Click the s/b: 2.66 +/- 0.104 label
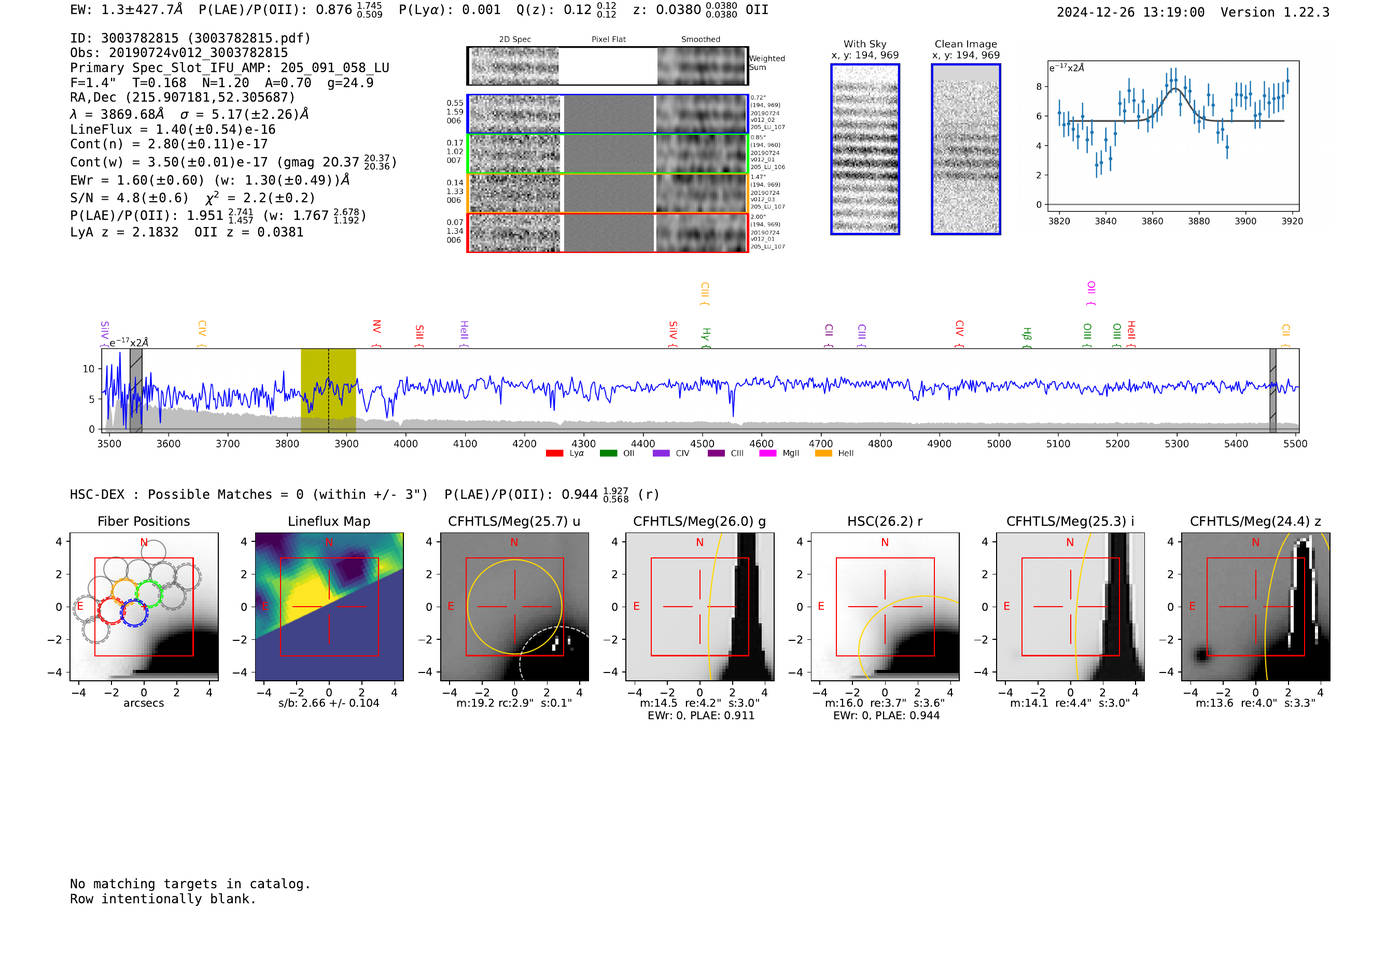 click(x=329, y=703)
